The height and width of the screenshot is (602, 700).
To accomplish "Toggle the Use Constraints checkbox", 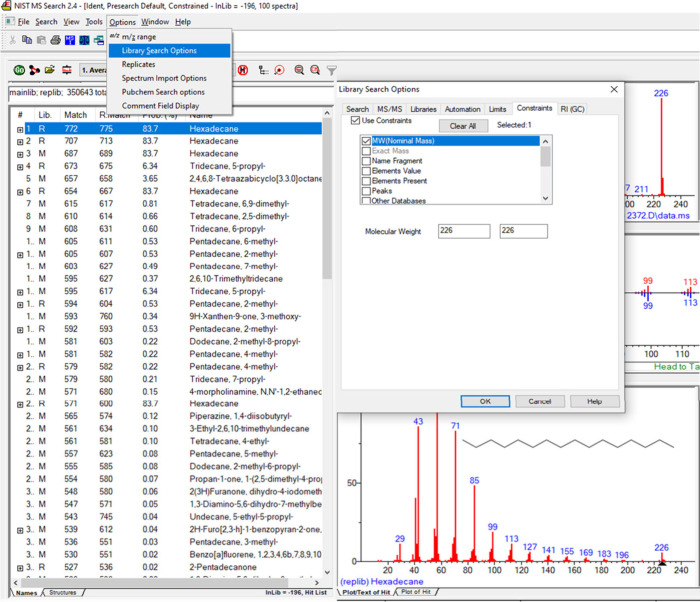I will (355, 121).
